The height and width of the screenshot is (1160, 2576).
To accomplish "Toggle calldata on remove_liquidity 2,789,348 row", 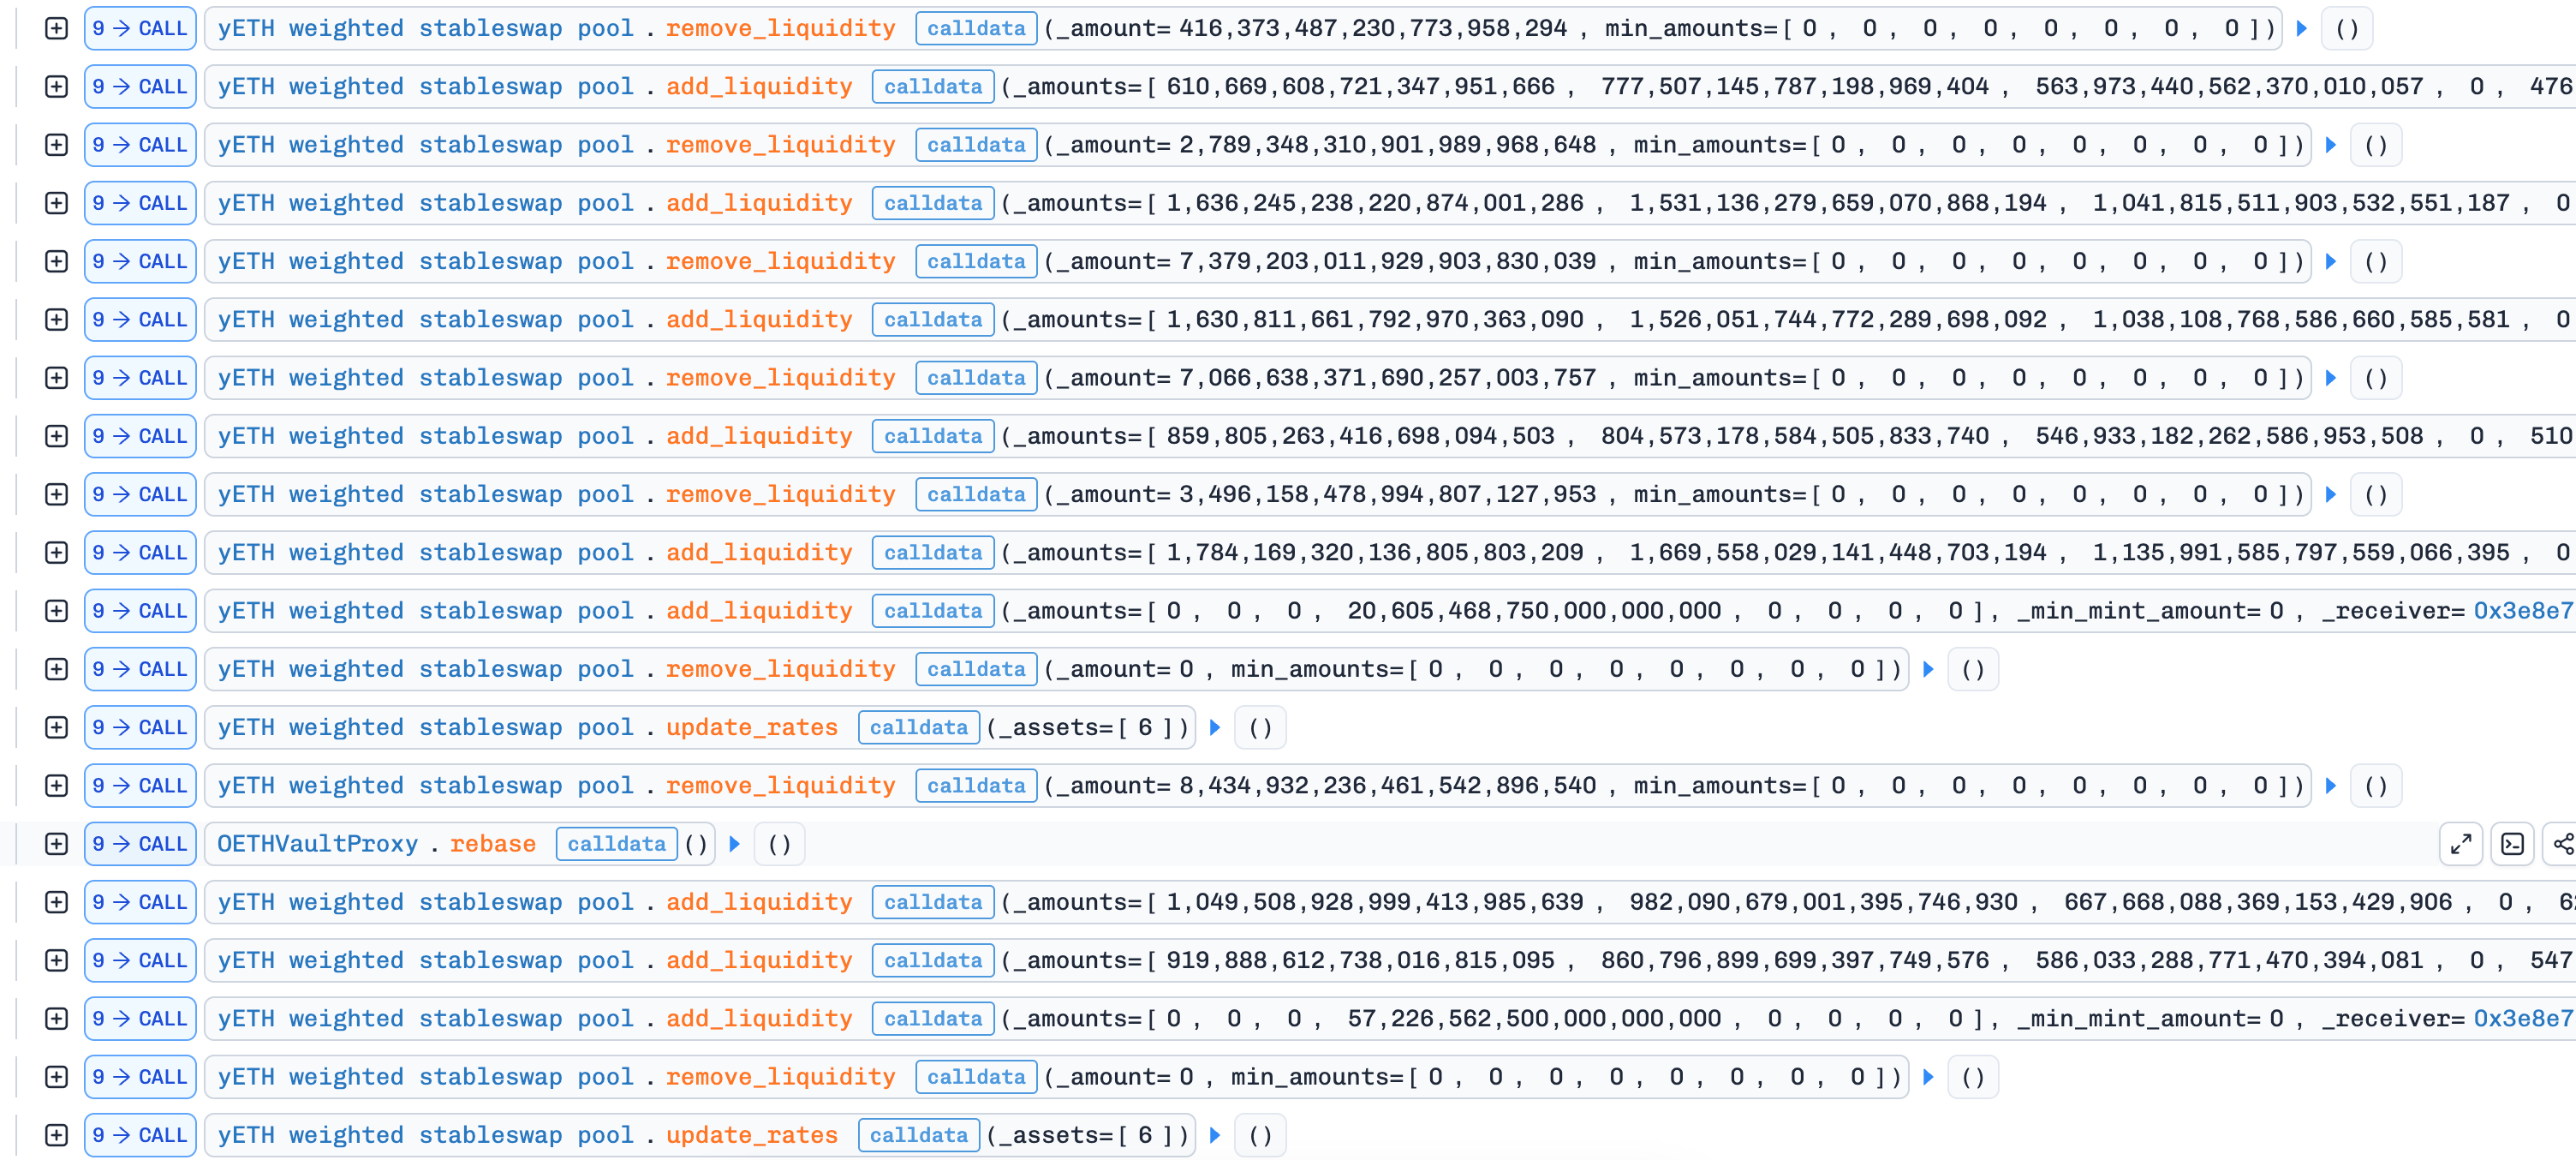I will (x=976, y=145).
